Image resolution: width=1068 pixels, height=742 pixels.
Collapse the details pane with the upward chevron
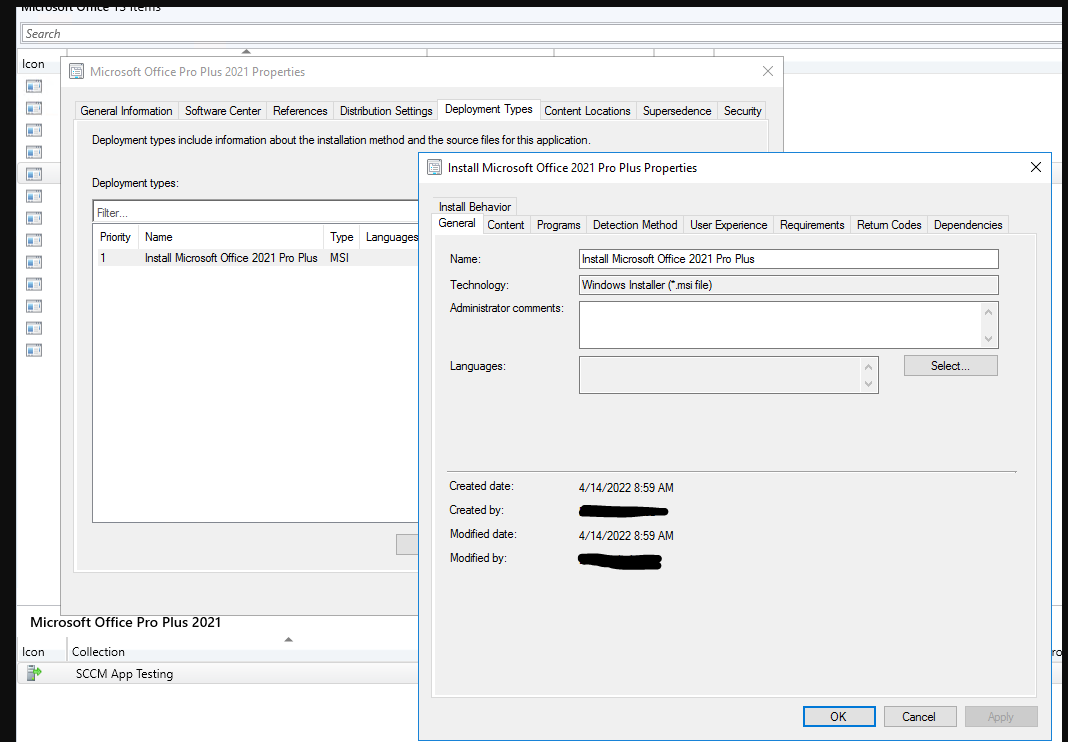point(288,638)
